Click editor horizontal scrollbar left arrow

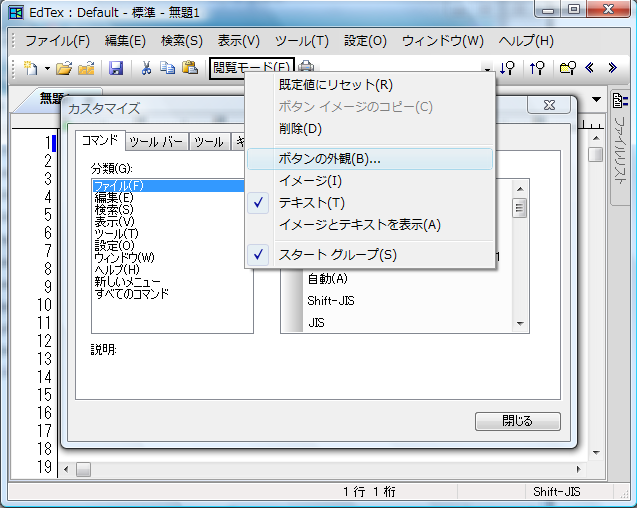pos(66,469)
